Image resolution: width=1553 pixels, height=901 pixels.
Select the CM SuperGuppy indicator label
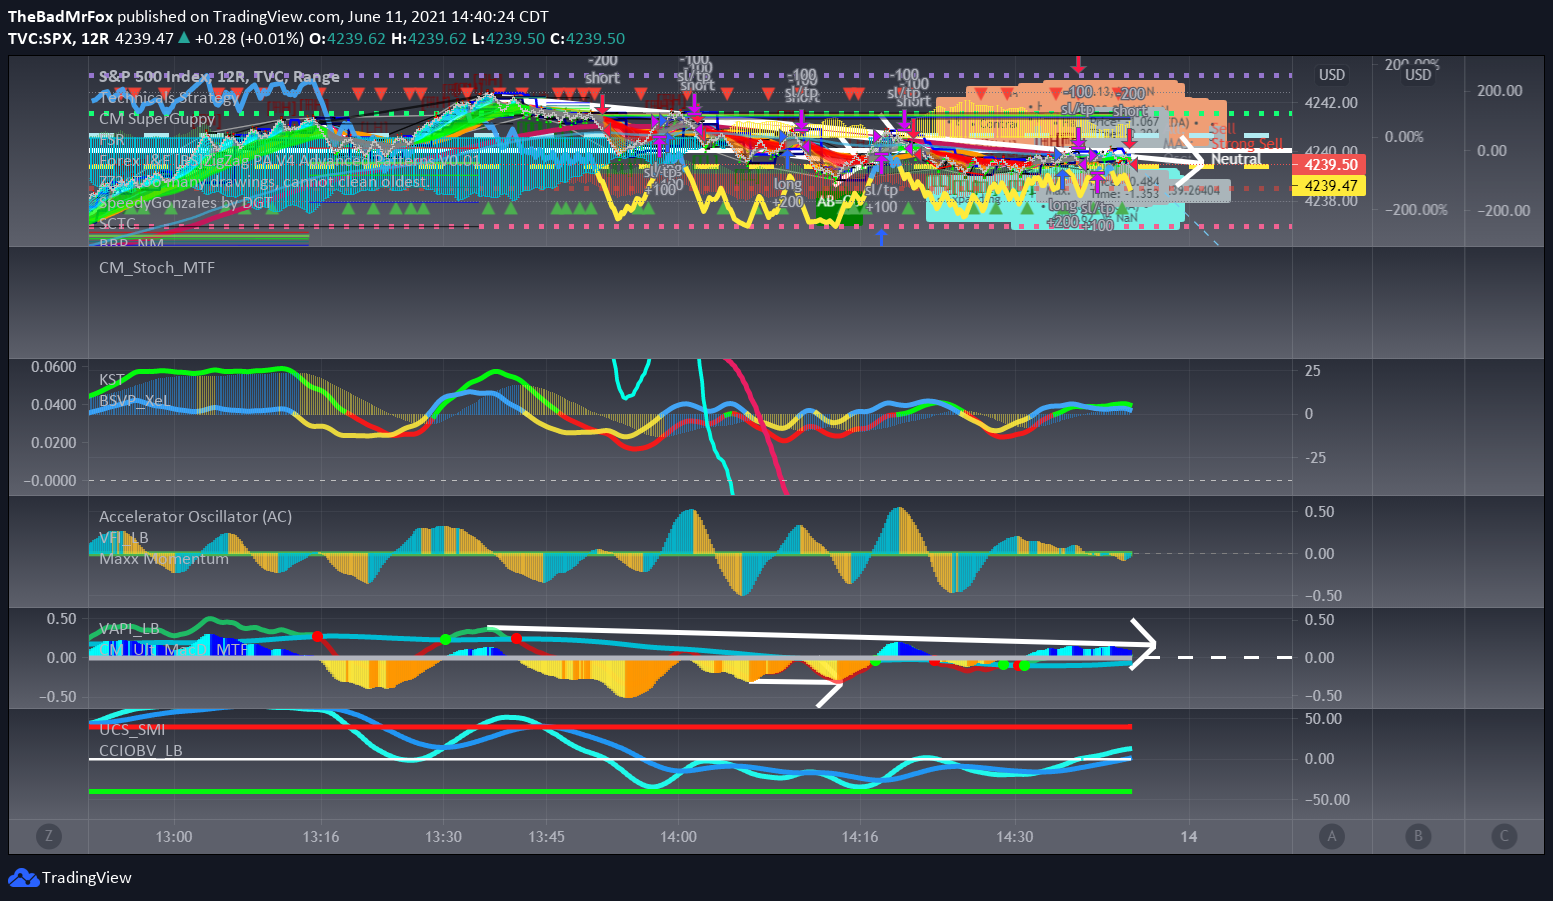(x=157, y=118)
